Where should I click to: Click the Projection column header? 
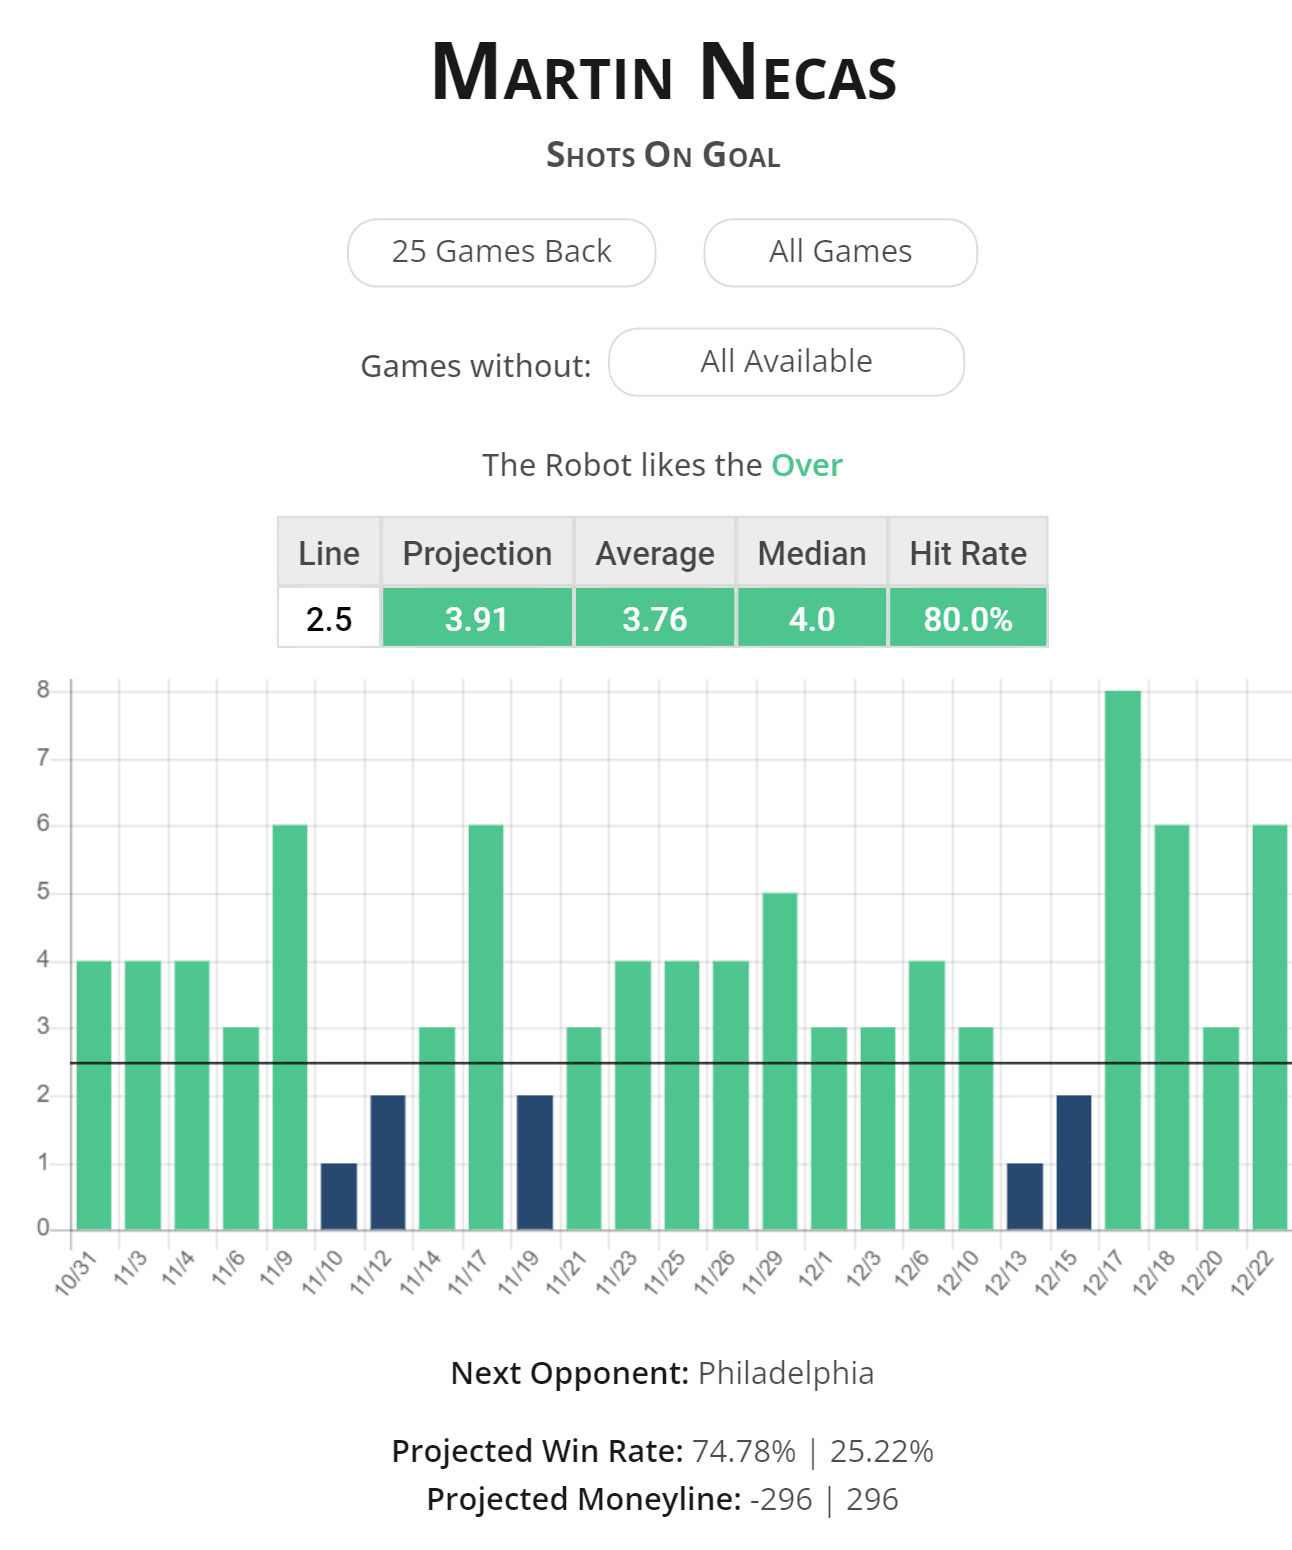477,552
